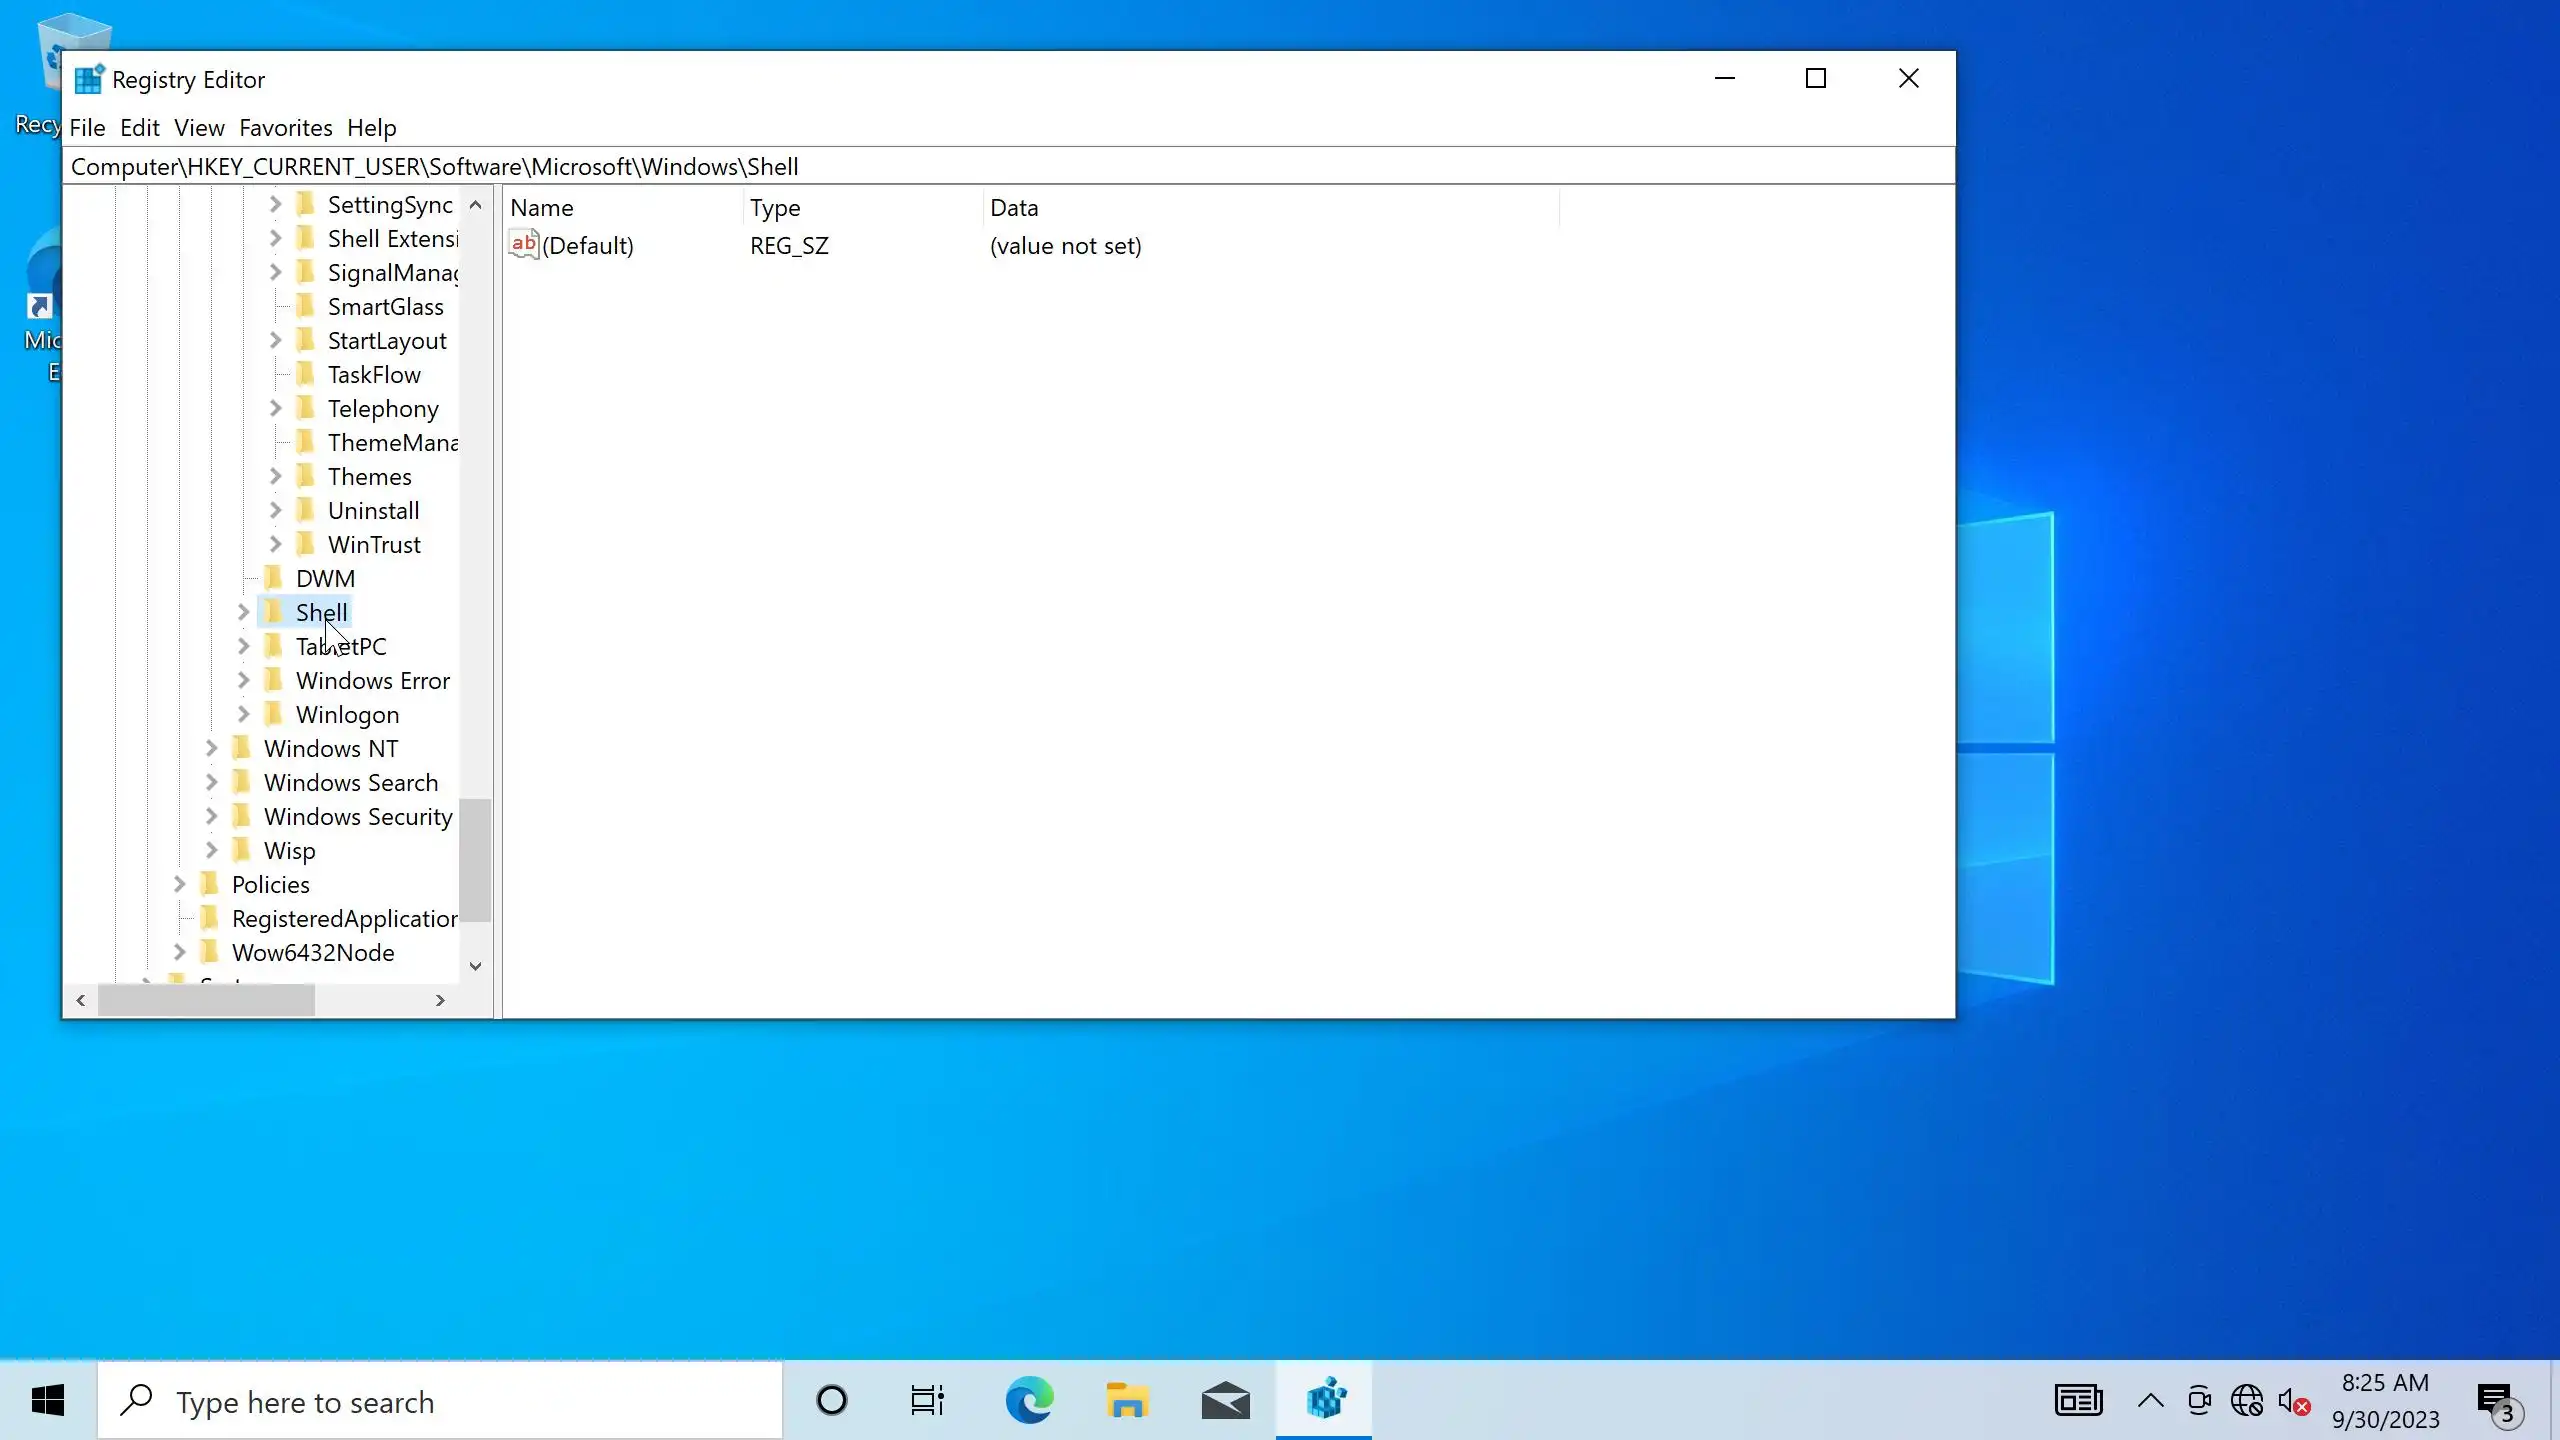Select the (Default) registry value
Image resolution: width=2560 pixels, height=1440 pixels.
587,246
